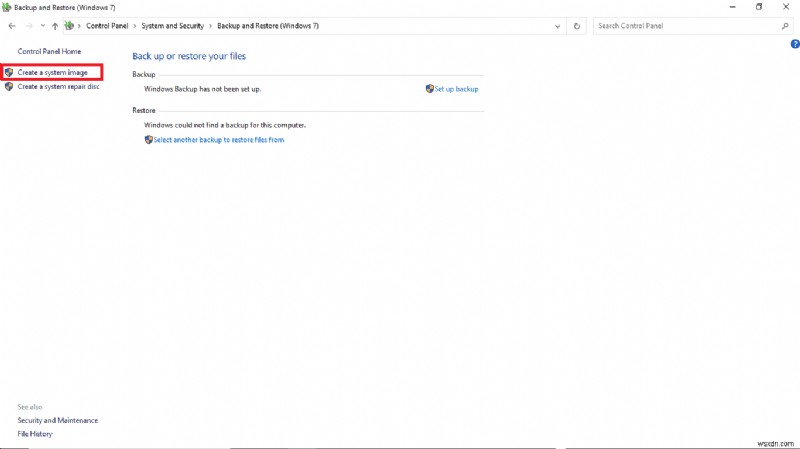Open Create a system repair disc
800x449 pixels.
tap(59, 87)
